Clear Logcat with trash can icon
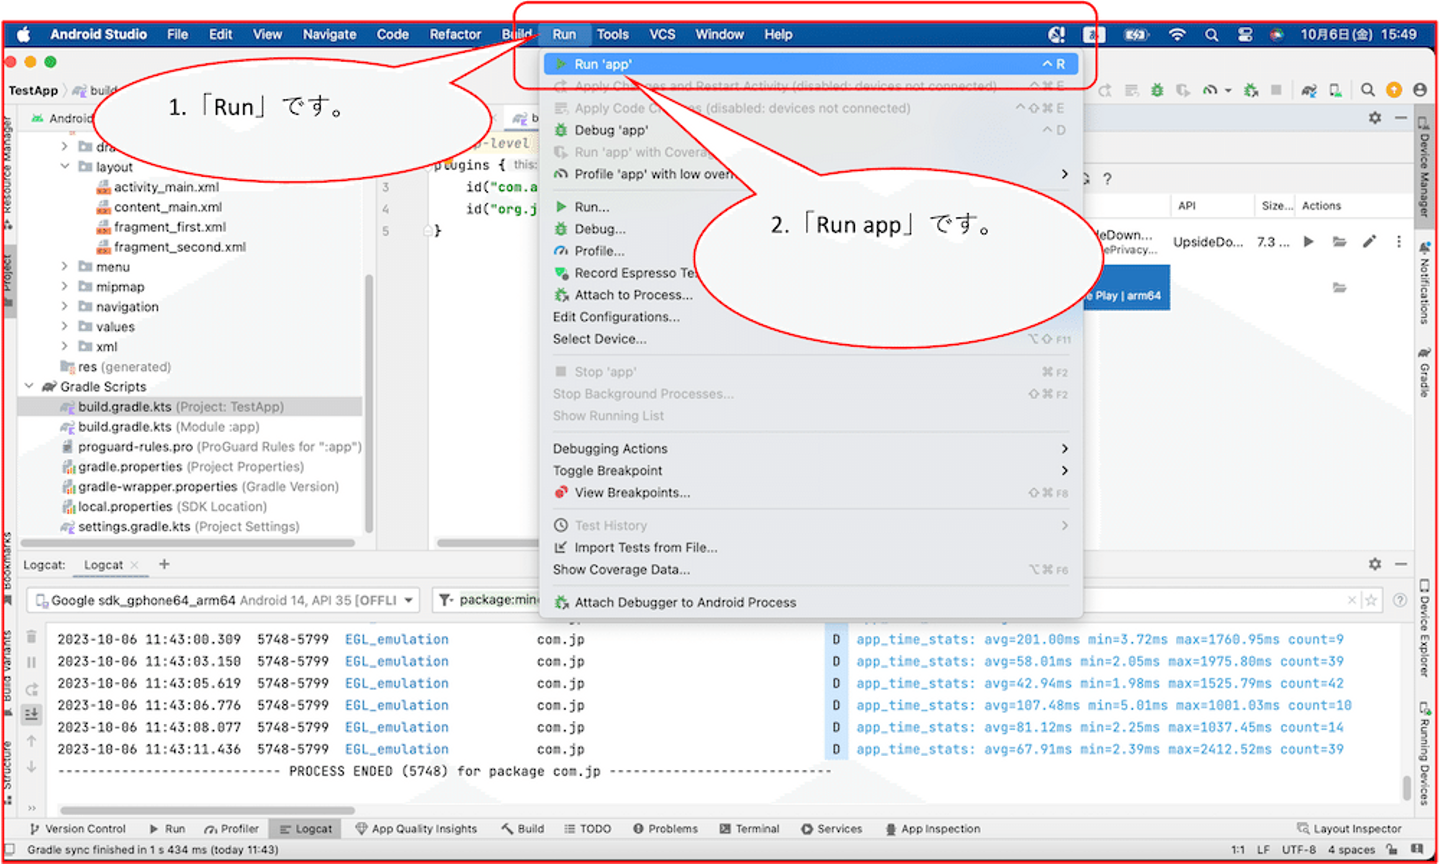 31,637
